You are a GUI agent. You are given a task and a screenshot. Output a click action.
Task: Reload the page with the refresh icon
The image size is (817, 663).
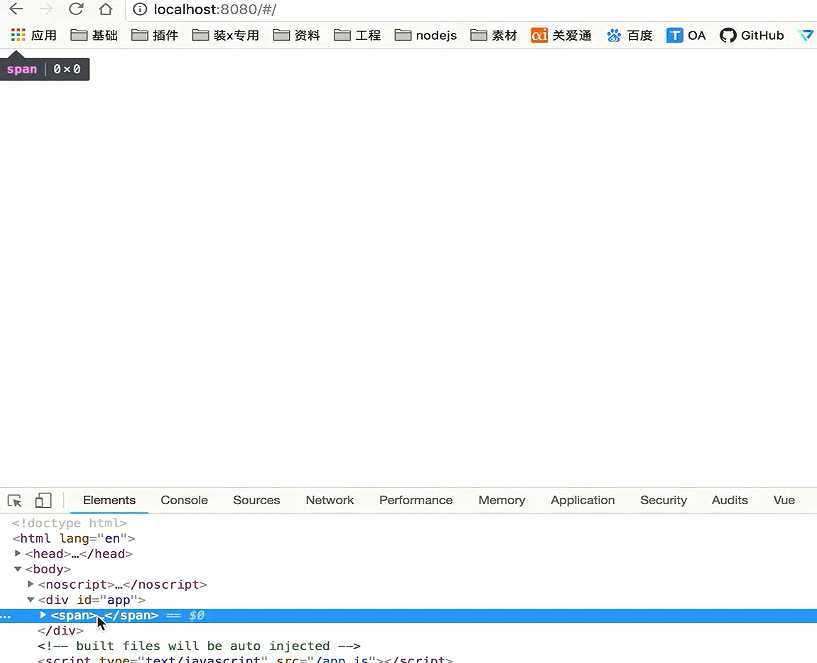(76, 9)
